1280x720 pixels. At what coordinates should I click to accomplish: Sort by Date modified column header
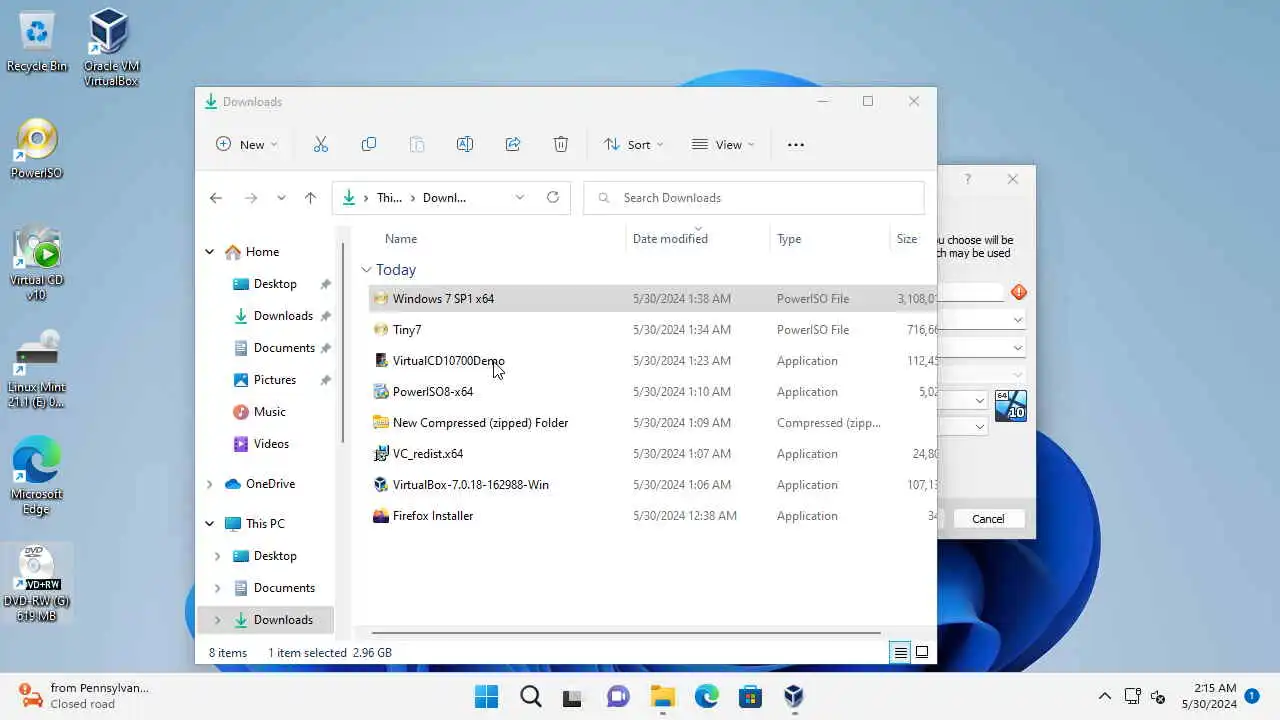click(670, 239)
